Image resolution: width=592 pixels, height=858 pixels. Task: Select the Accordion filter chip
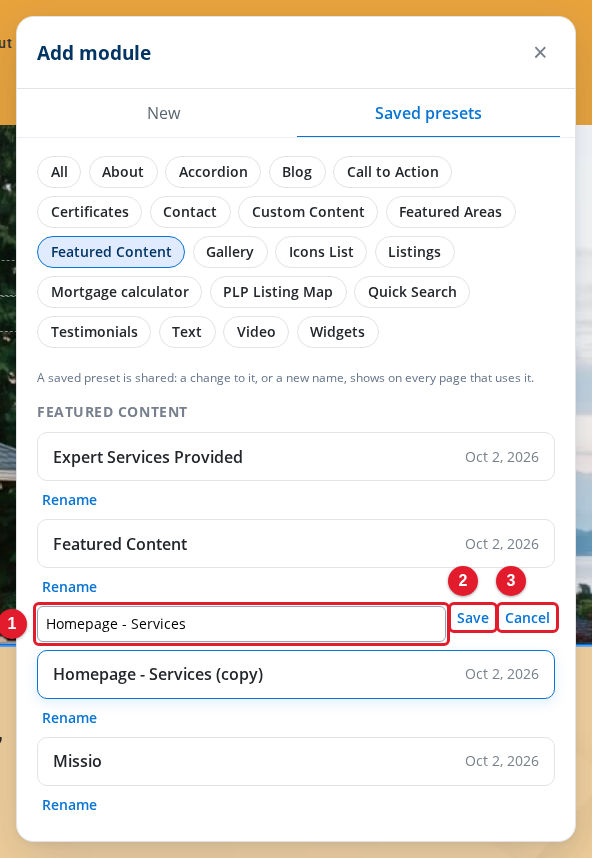point(213,172)
